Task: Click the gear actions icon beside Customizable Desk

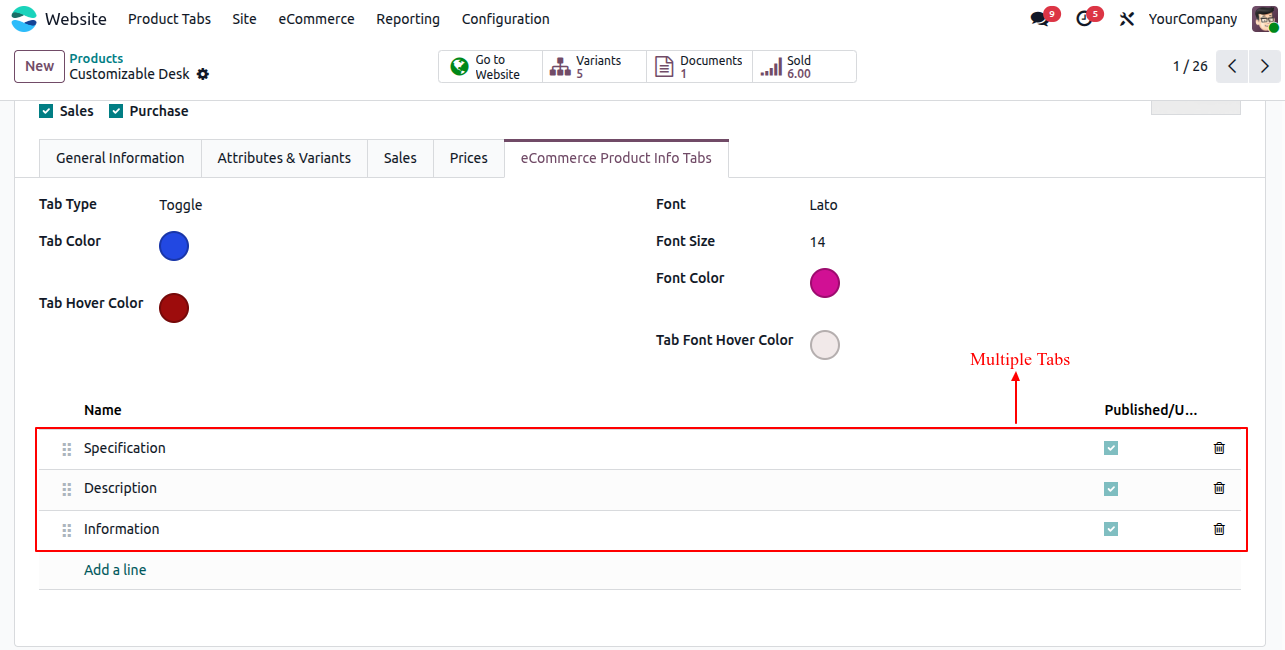Action: tap(203, 74)
